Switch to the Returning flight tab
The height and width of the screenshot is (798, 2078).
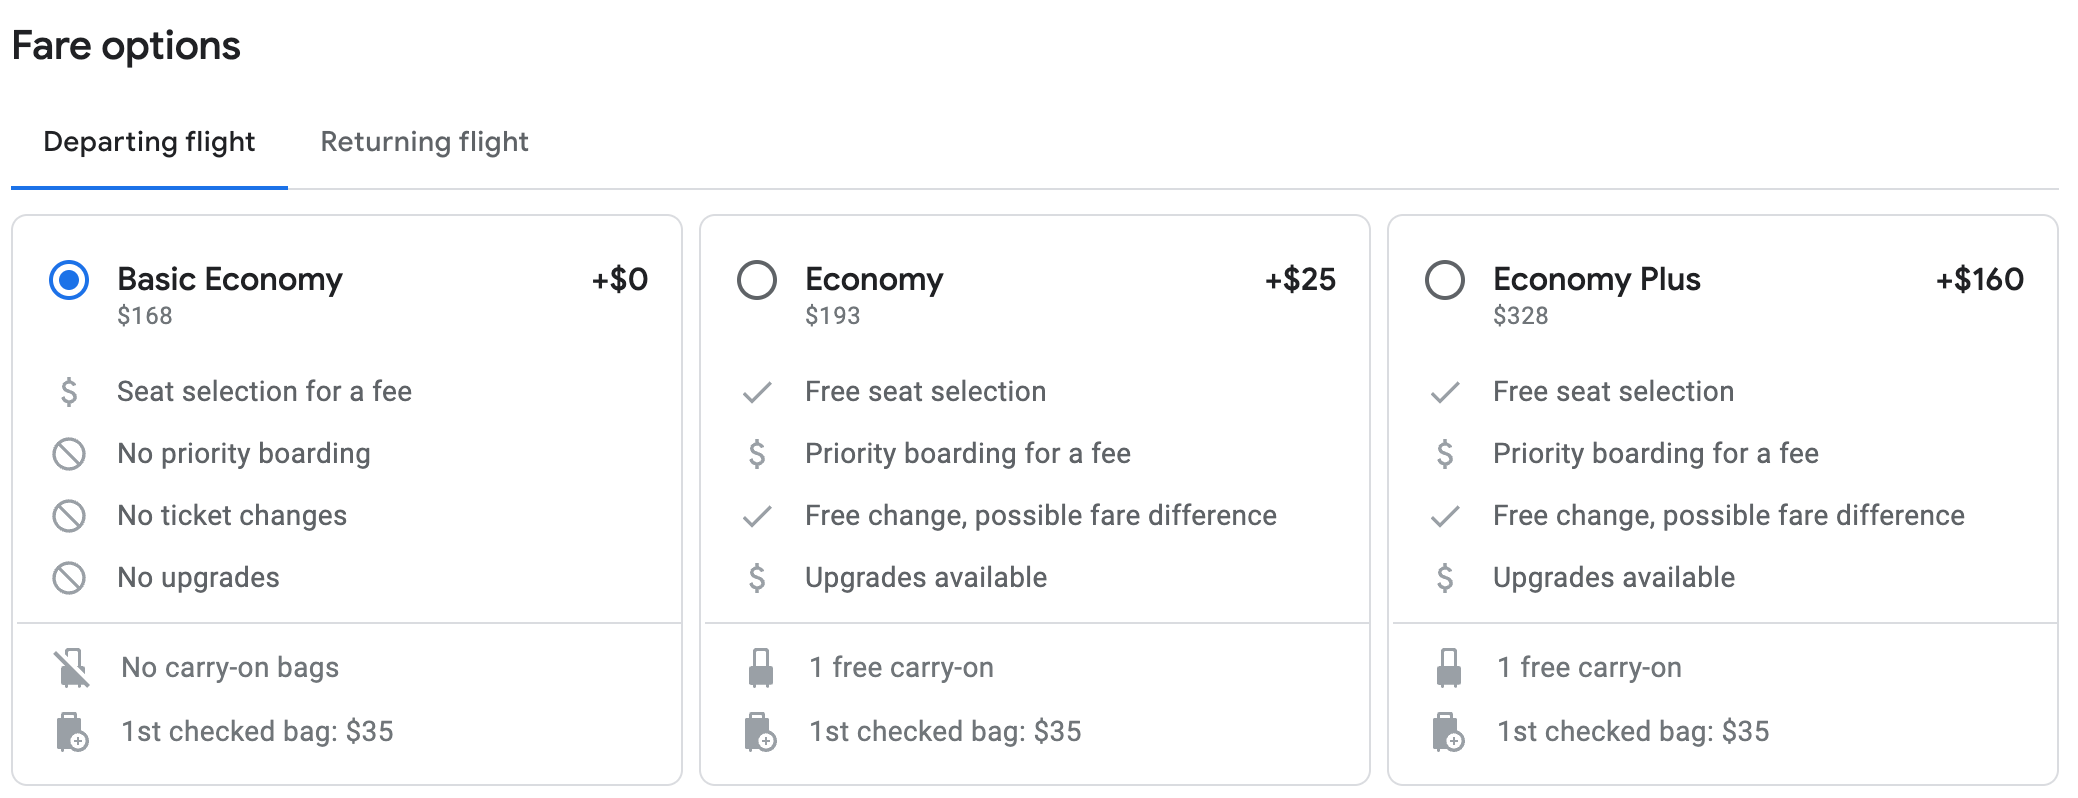[424, 142]
